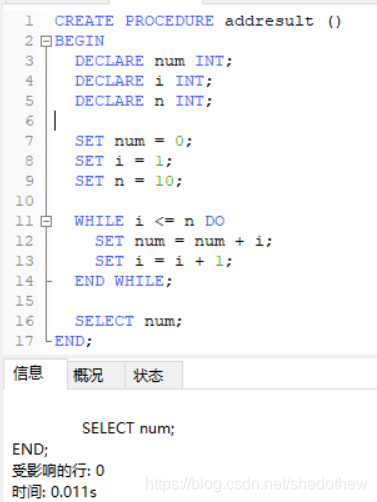Click the PROCEDURE keyword

[x=169, y=21]
